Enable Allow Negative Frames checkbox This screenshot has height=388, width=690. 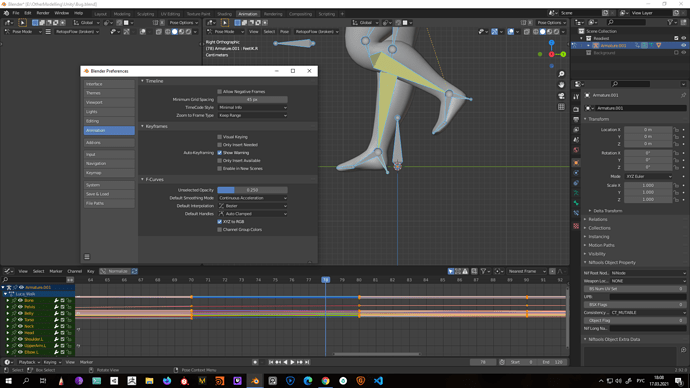pos(220,92)
